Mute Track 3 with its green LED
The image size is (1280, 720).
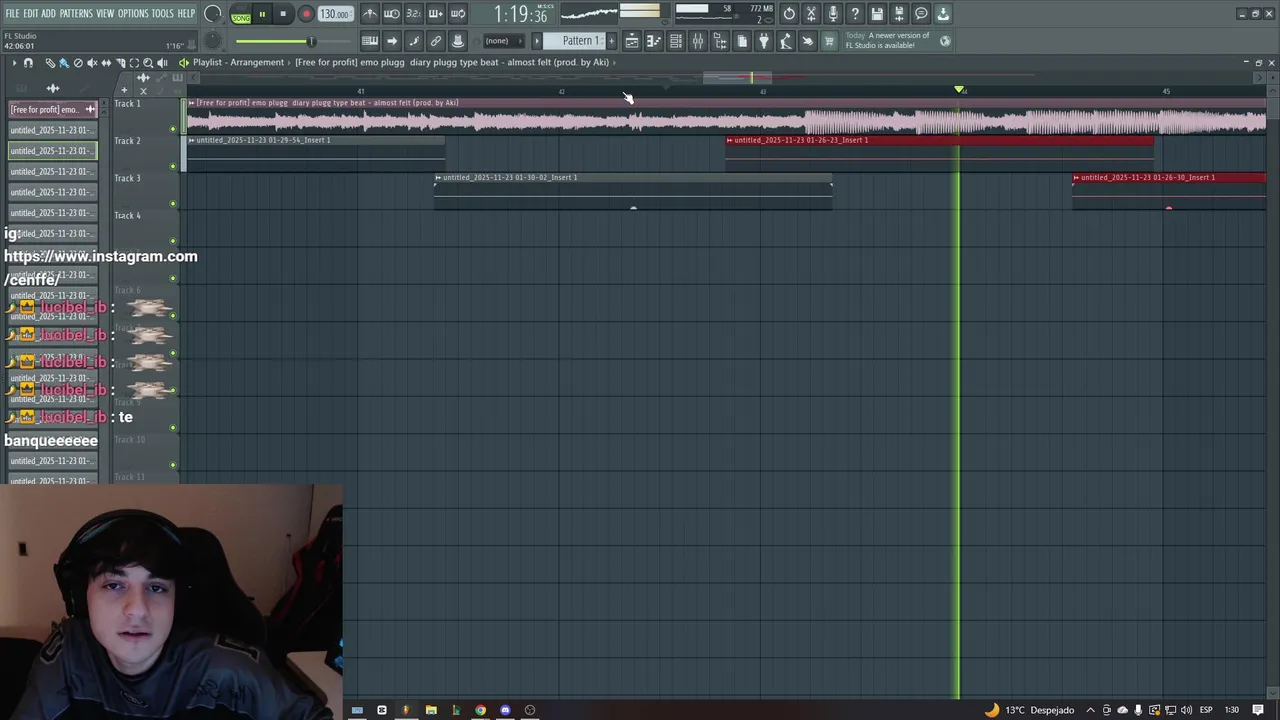(173, 203)
